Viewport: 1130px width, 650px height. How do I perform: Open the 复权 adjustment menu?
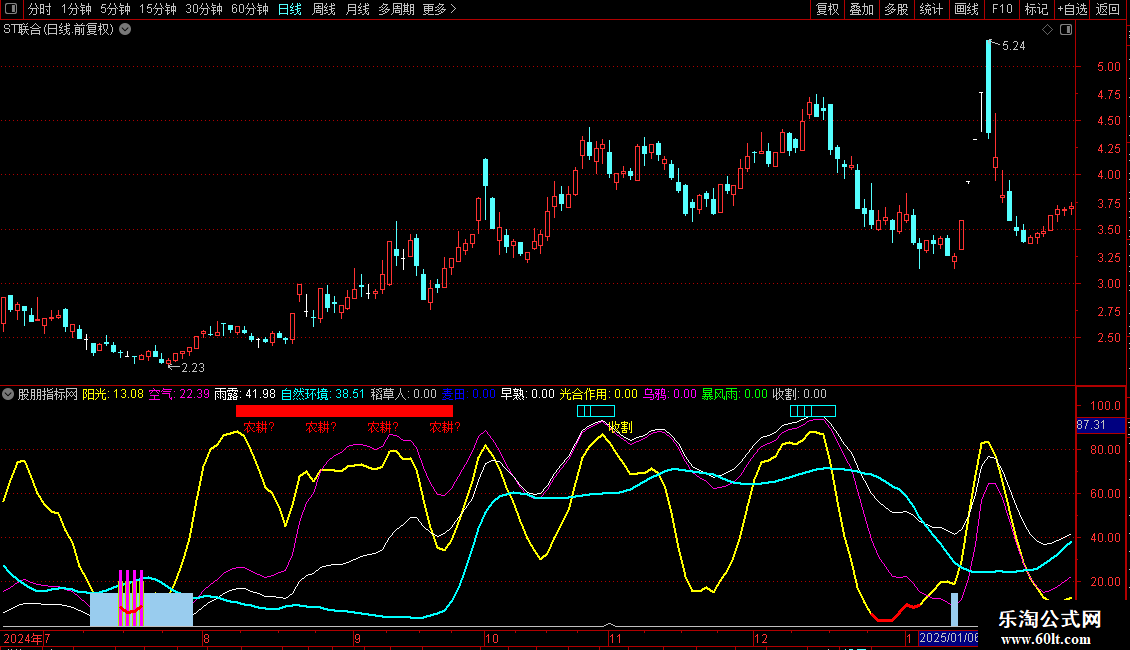pos(827,9)
